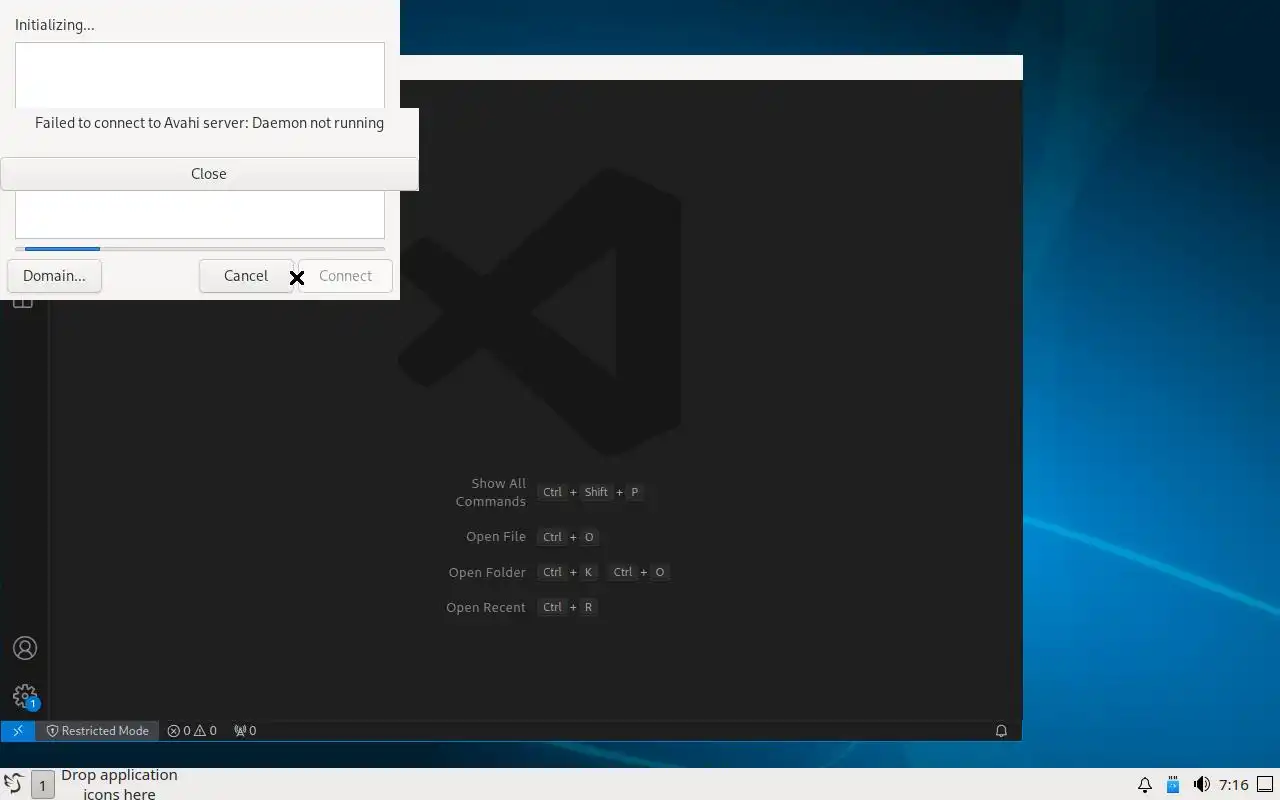Open the errors and warnings status item
This screenshot has width=1280, height=800.
192,731
